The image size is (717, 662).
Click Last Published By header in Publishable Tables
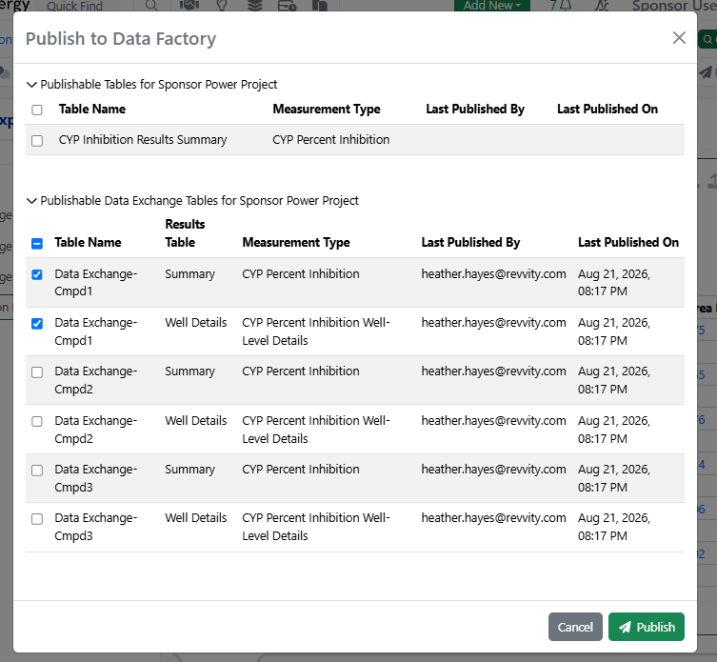pyautogui.click(x=475, y=109)
